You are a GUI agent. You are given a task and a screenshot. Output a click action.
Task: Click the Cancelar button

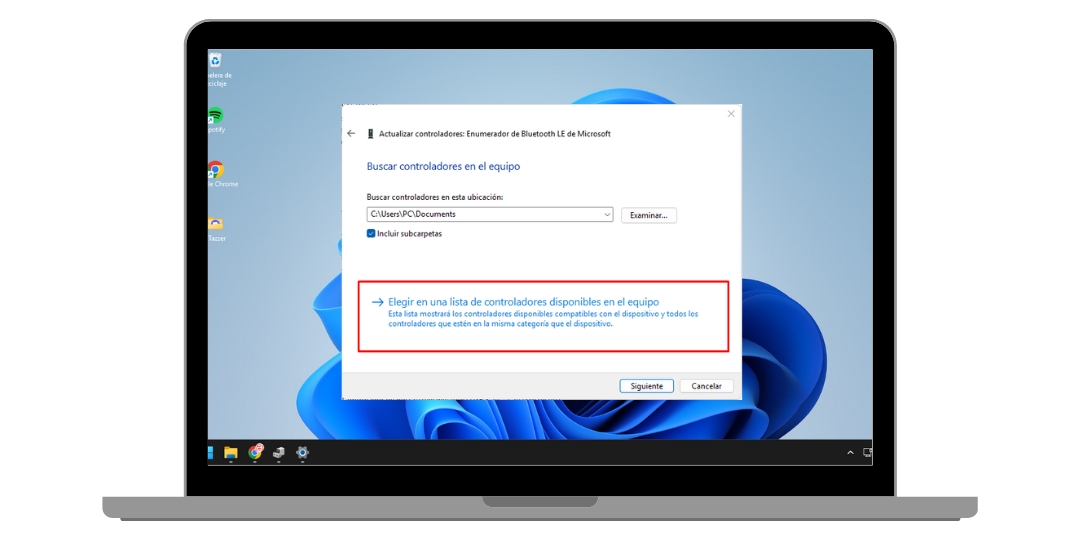707,386
